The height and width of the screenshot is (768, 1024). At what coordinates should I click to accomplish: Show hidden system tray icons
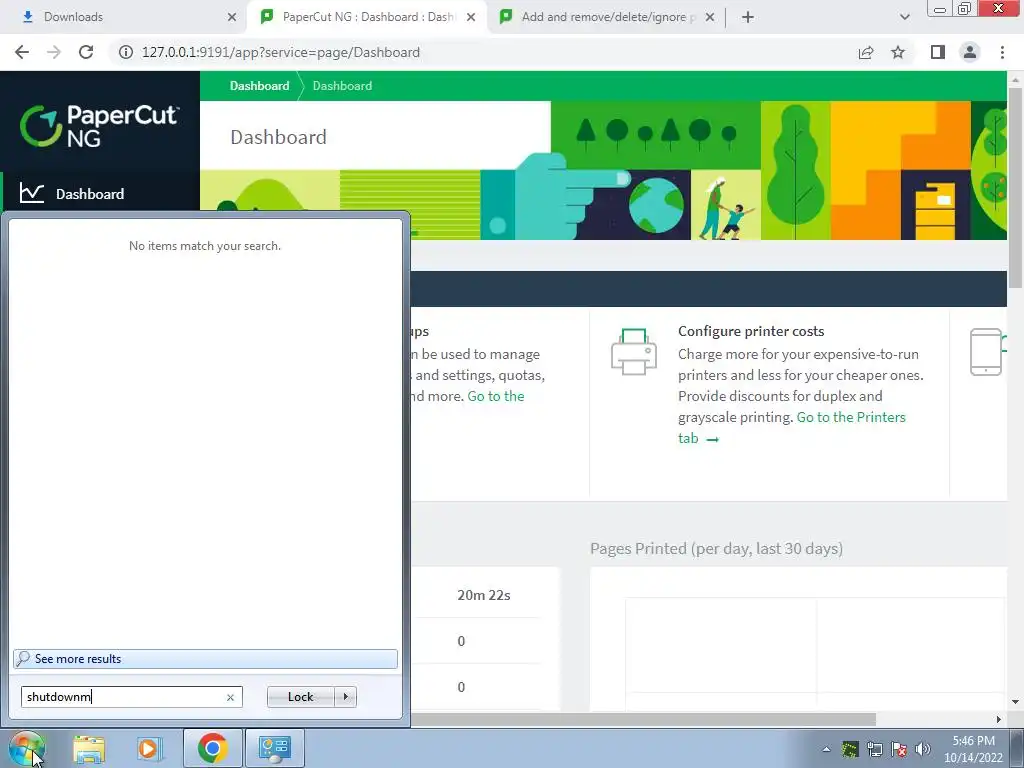click(x=826, y=749)
